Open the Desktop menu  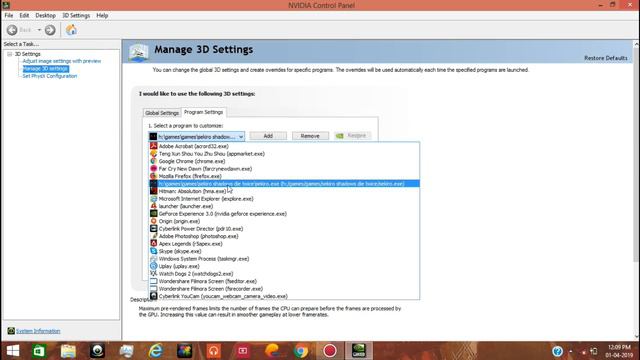click(45, 16)
